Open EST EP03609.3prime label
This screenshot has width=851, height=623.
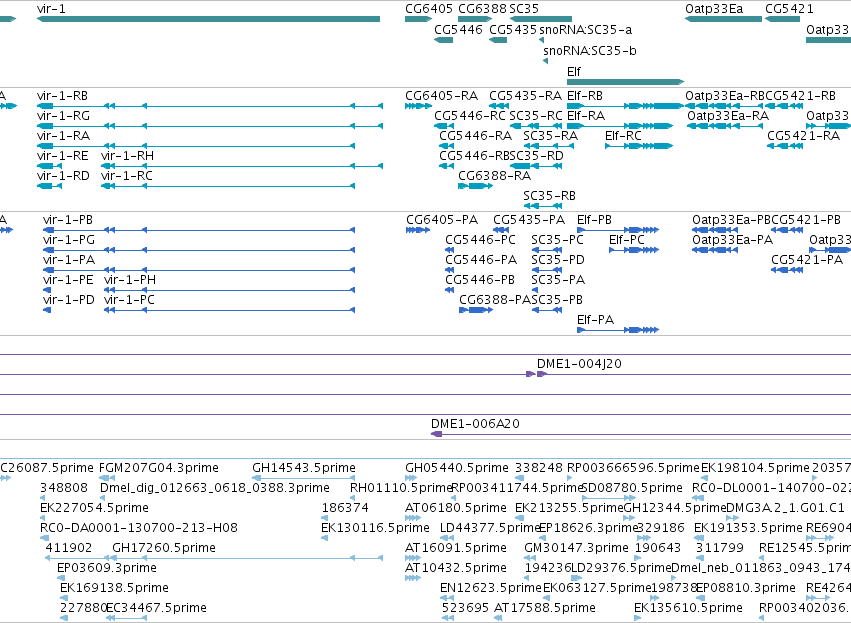pos(107,568)
